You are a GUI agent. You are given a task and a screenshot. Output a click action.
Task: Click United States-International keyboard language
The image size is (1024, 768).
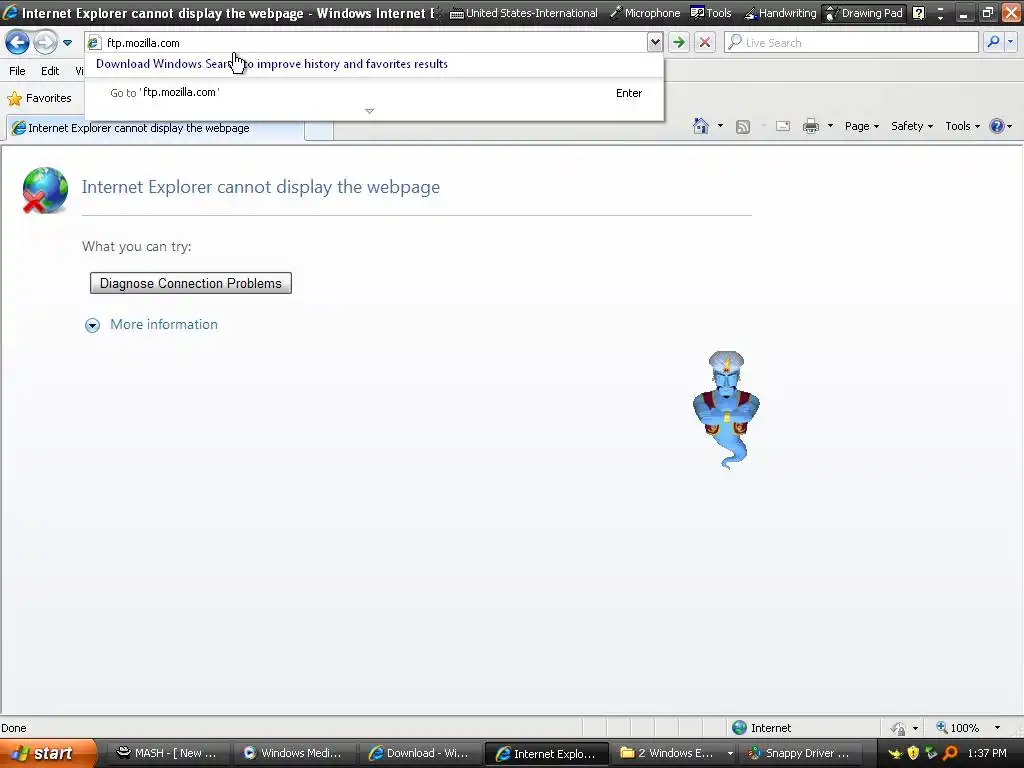click(524, 13)
